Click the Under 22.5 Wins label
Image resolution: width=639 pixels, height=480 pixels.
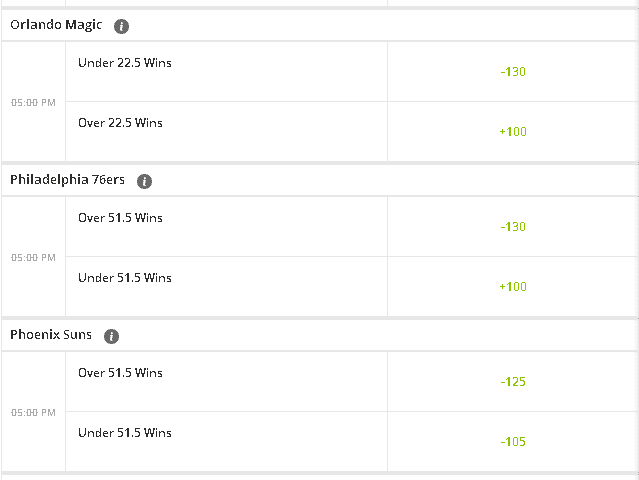tap(125, 63)
